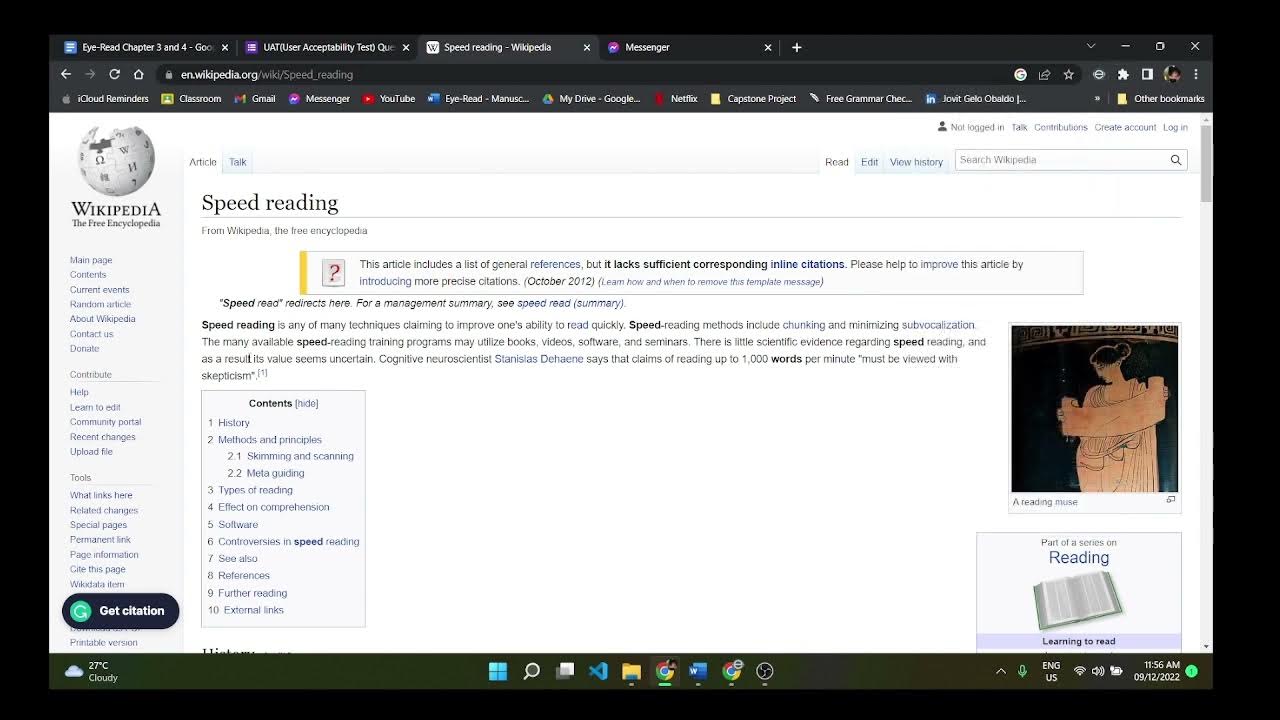
Task: Open the Chrome profile avatar
Action: tap(1172, 74)
